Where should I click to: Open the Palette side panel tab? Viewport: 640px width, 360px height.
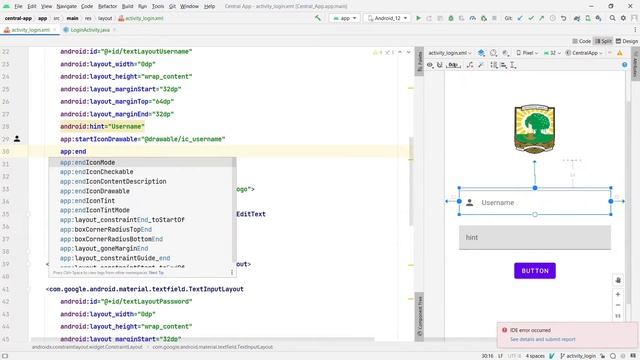[x=419, y=62]
